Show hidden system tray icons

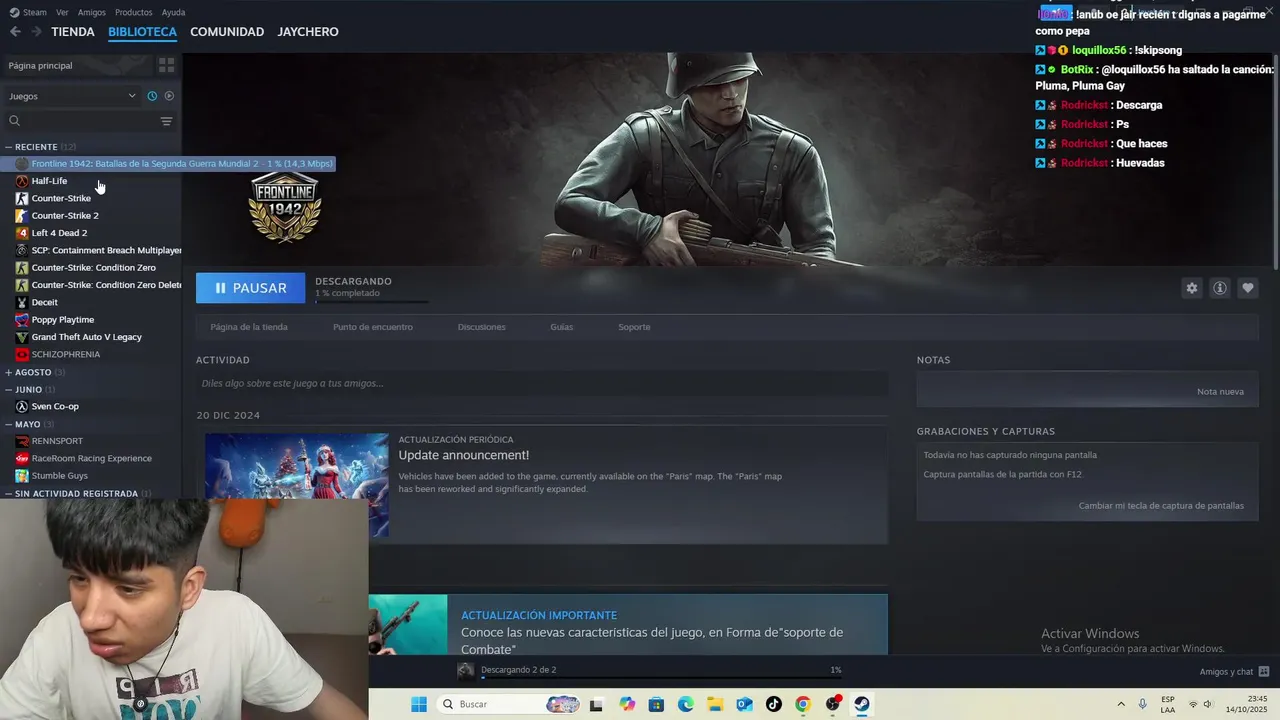(x=1120, y=704)
